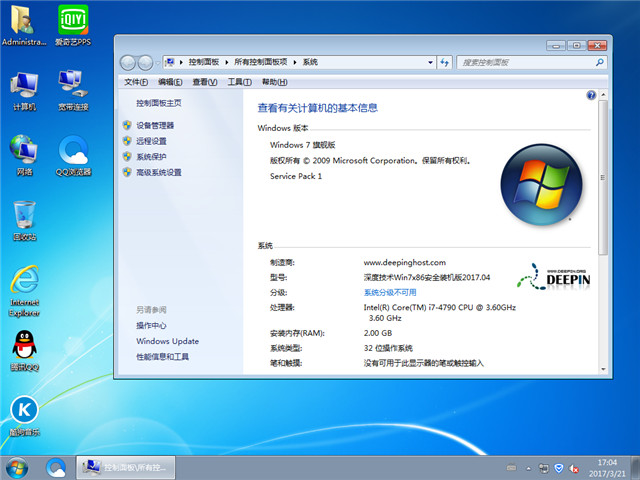Click the scrollbar down arrow

[x=603, y=369]
